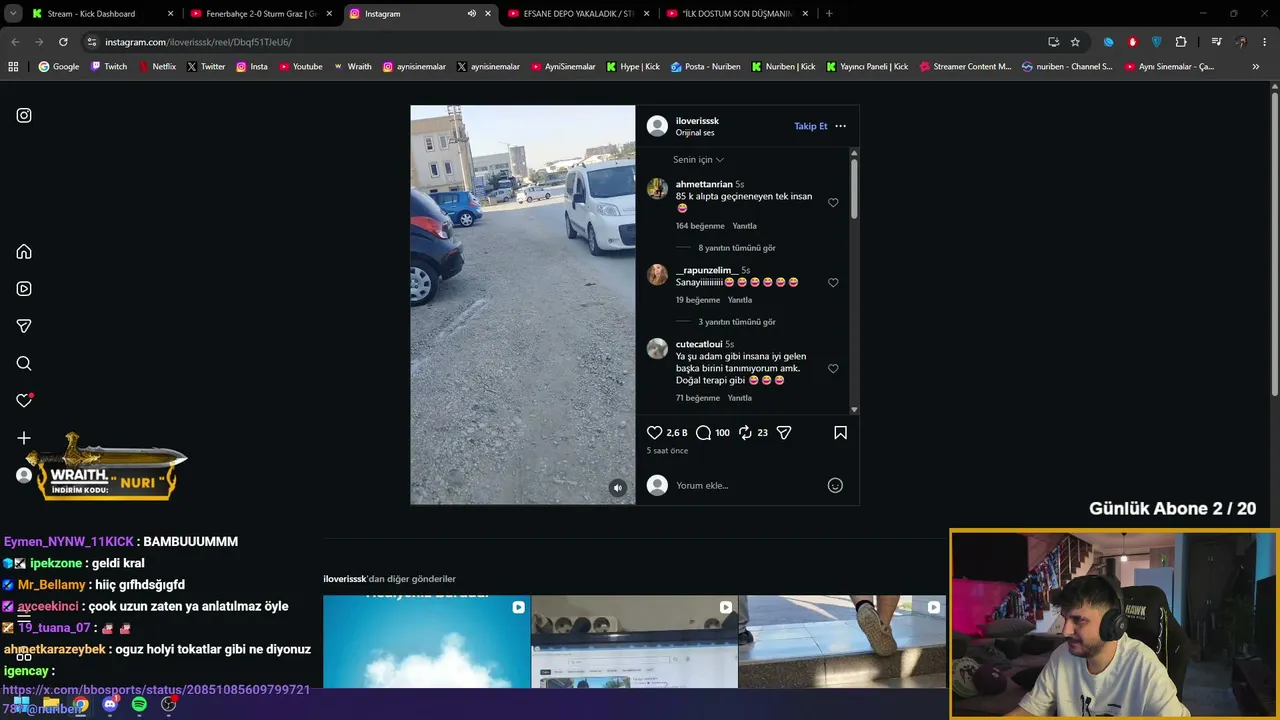Install app icon in the address bar
The width and height of the screenshot is (1280, 720).
(x=1053, y=42)
